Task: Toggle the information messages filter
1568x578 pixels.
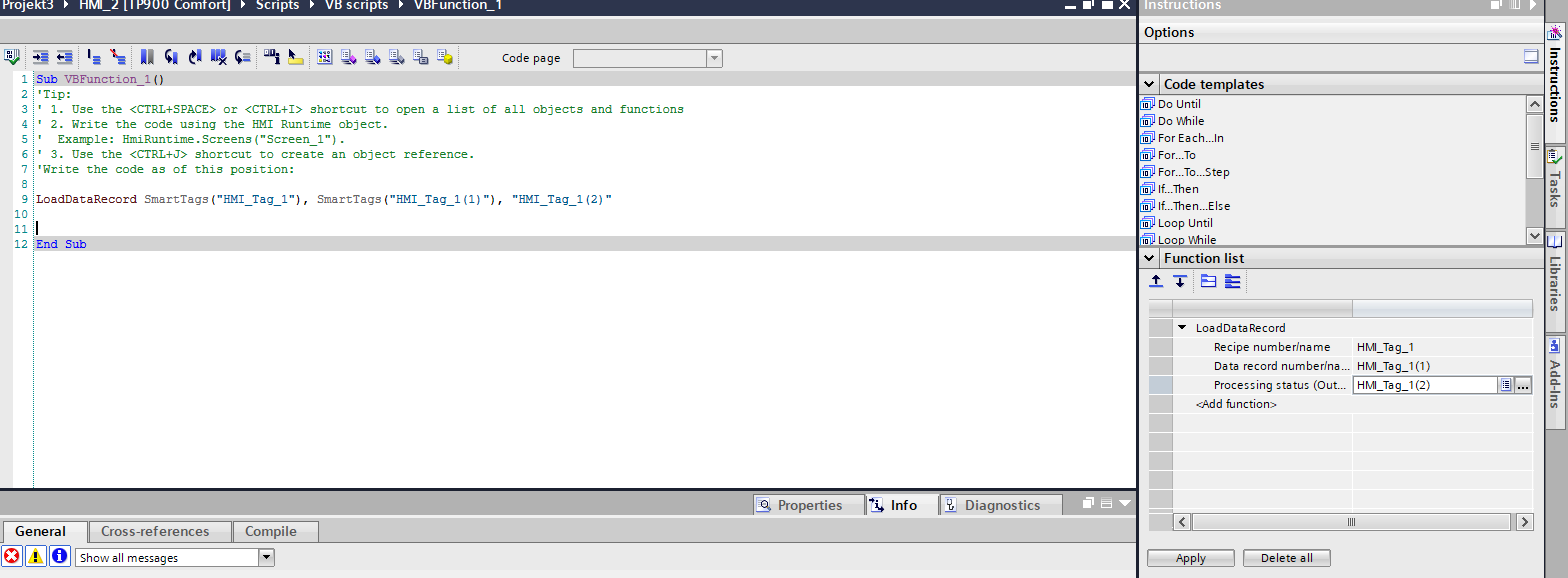Action: click(59, 557)
